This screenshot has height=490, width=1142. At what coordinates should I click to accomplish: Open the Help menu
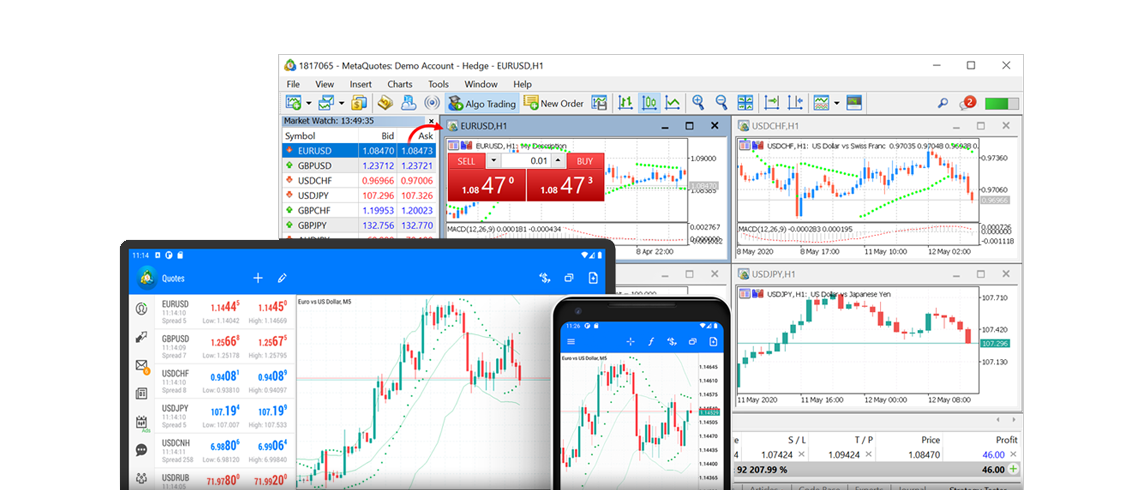coord(522,84)
